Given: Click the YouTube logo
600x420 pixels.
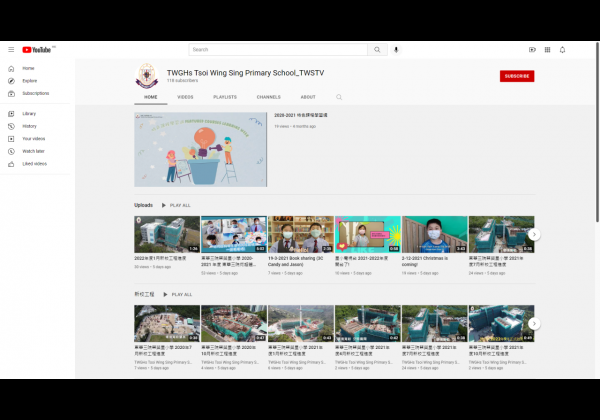Looking at the screenshot, I should click(37, 50).
